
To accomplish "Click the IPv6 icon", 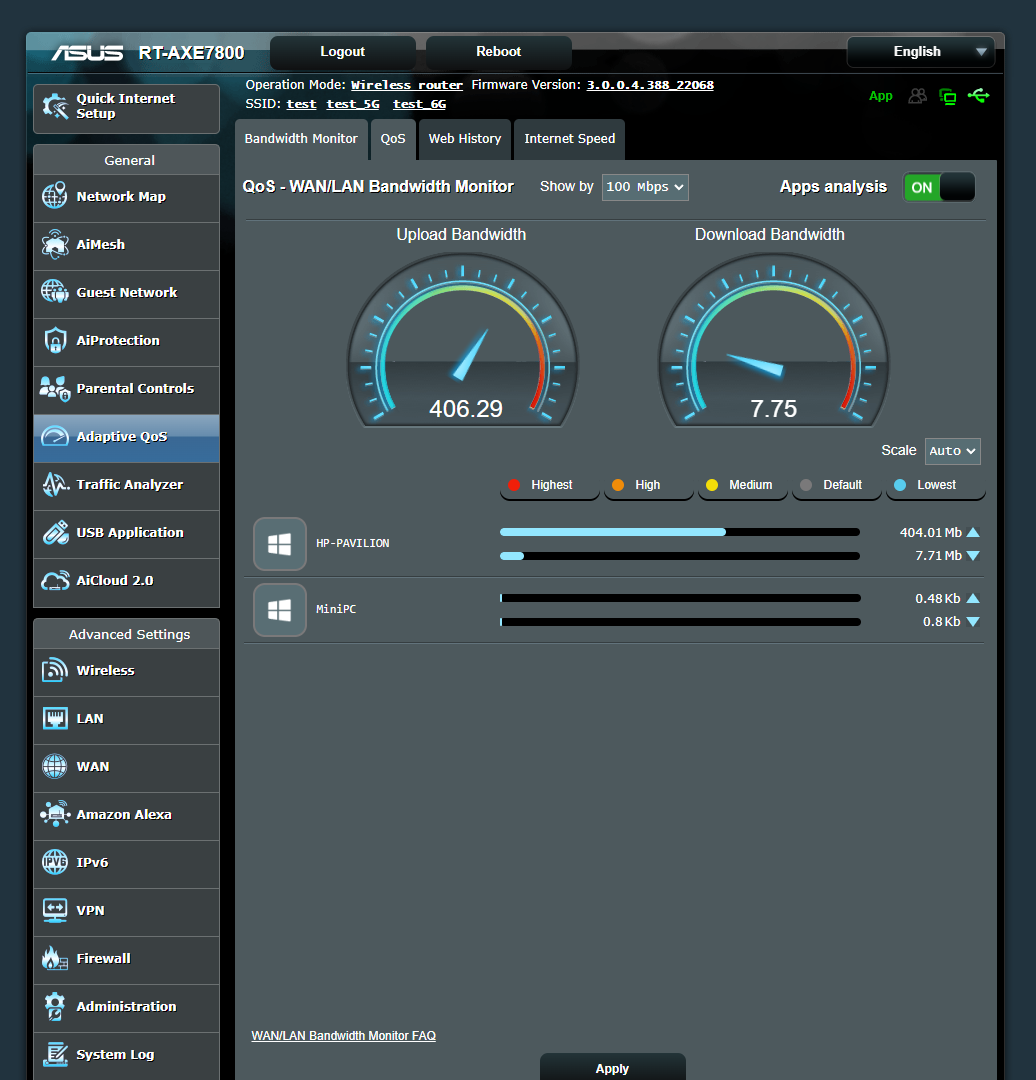I will tap(54, 862).
